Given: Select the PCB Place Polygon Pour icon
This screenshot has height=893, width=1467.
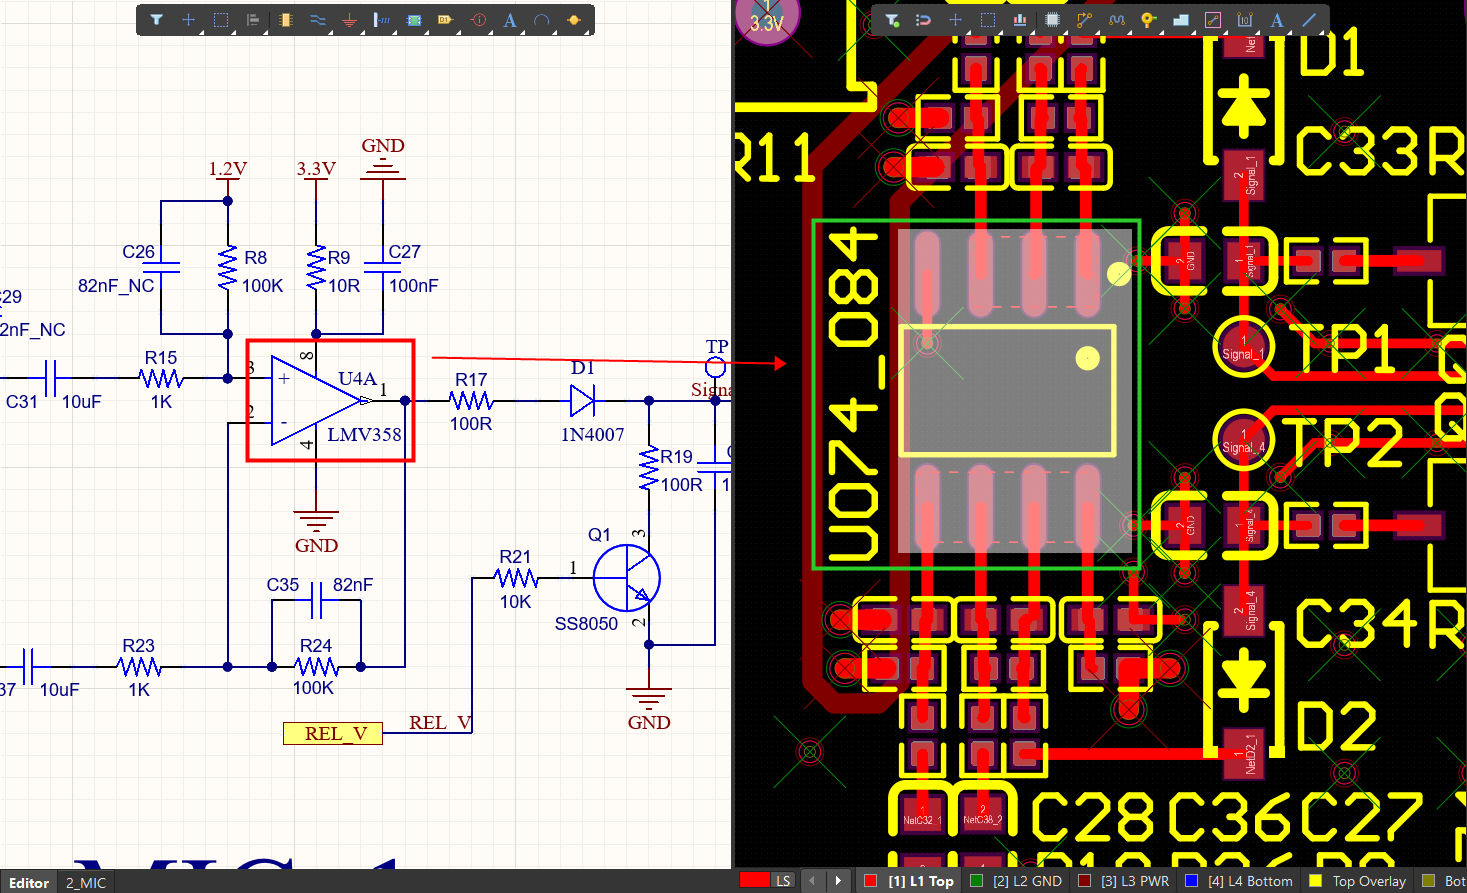Looking at the screenshot, I should pos(1181,20).
